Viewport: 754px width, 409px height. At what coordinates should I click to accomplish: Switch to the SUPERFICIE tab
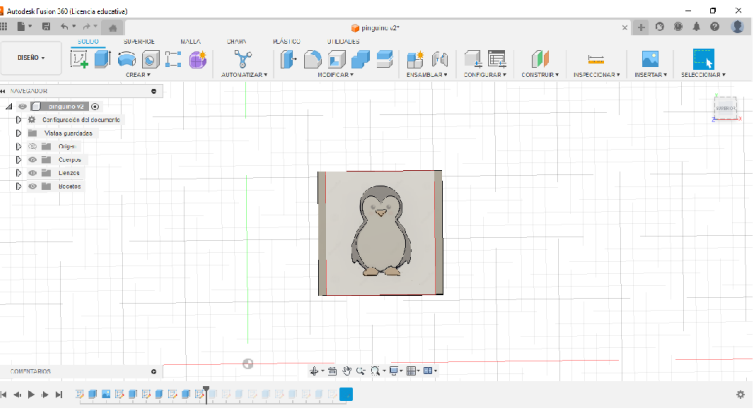tap(139, 42)
